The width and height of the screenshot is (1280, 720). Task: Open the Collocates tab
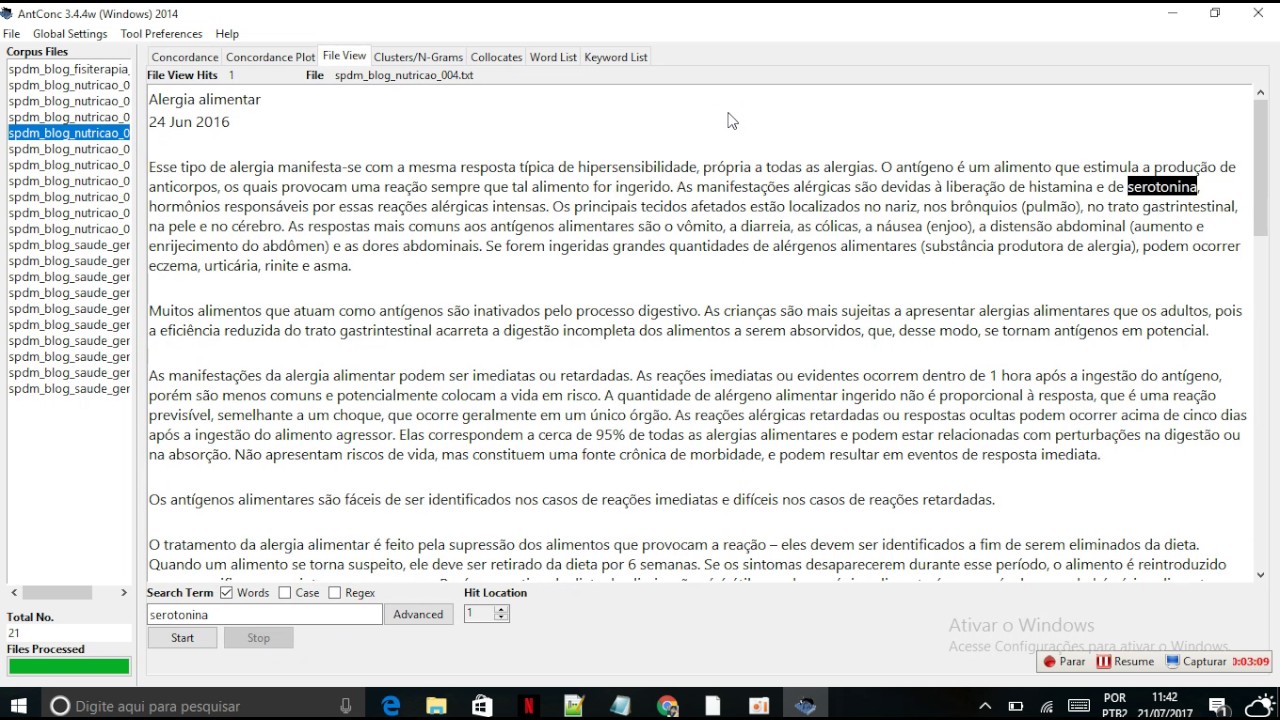coord(496,57)
